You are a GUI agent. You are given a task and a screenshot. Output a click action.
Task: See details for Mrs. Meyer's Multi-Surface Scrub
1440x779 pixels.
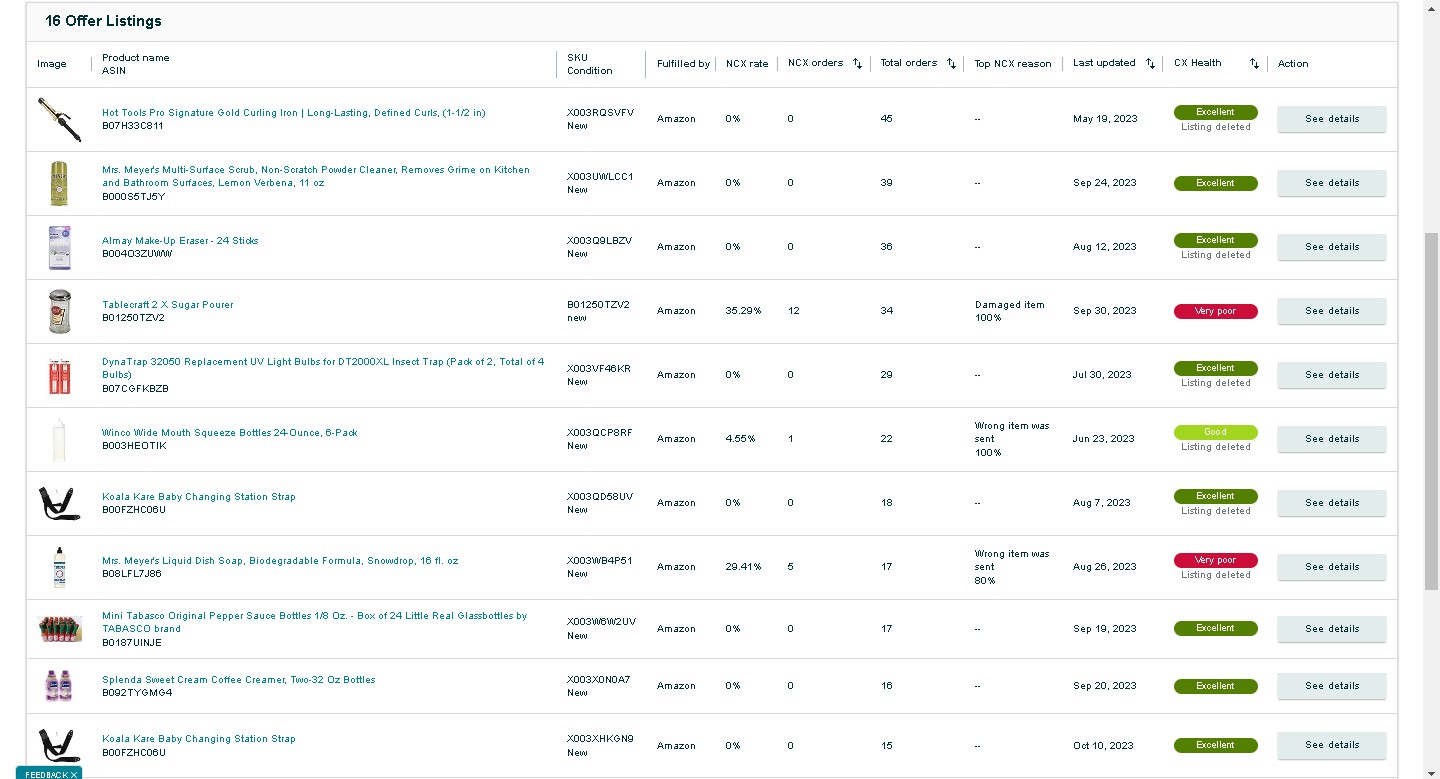point(1331,183)
